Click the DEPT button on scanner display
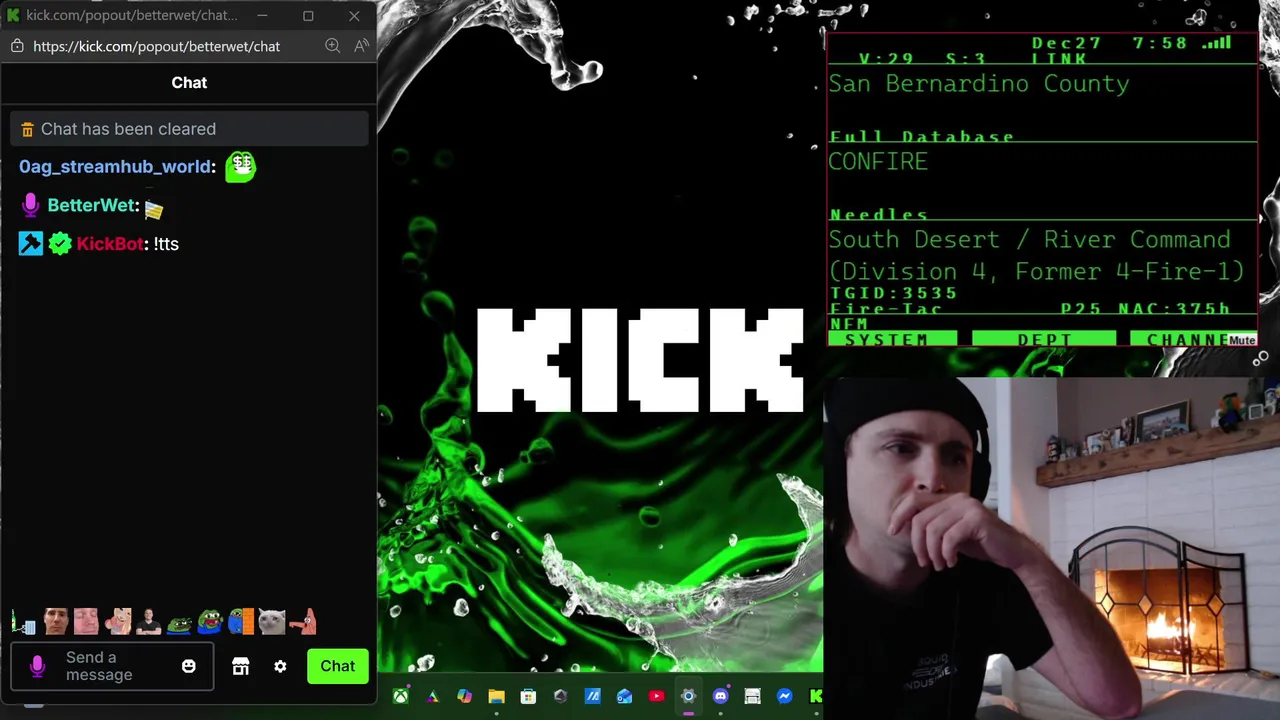This screenshot has height=720, width=1280. coord(1045,340)
